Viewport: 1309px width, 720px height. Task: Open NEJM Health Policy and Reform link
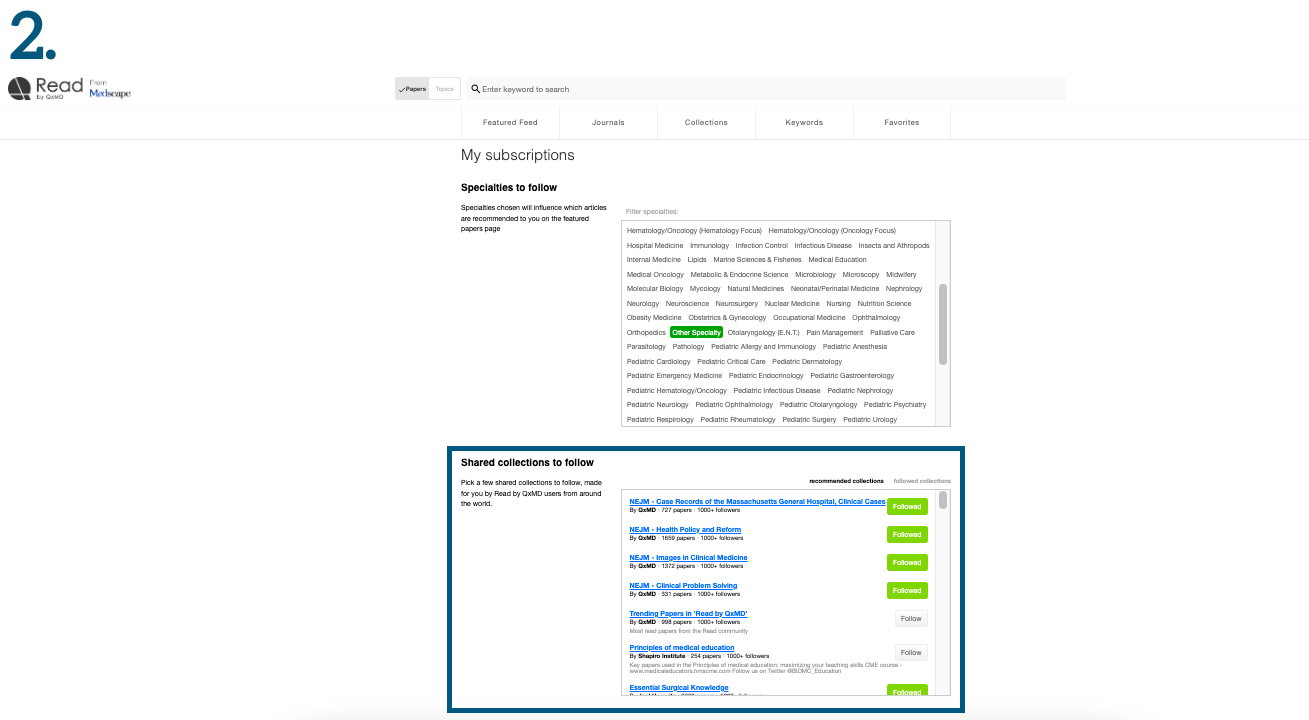[x=685, y=530]
